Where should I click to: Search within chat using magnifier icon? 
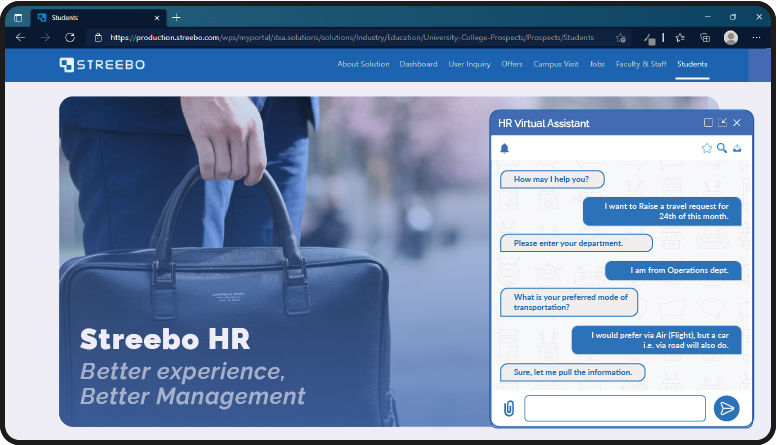click(722, 148)
